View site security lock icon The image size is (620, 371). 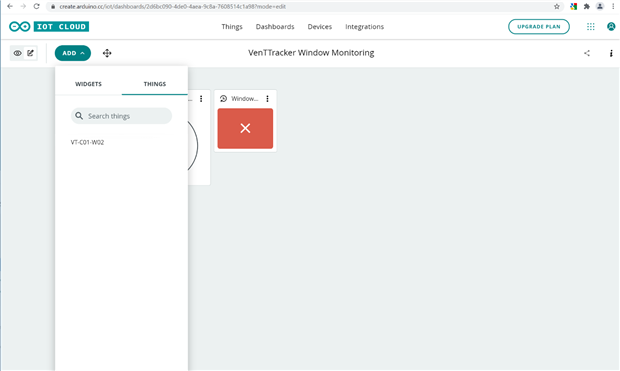(x=53, y=6)
